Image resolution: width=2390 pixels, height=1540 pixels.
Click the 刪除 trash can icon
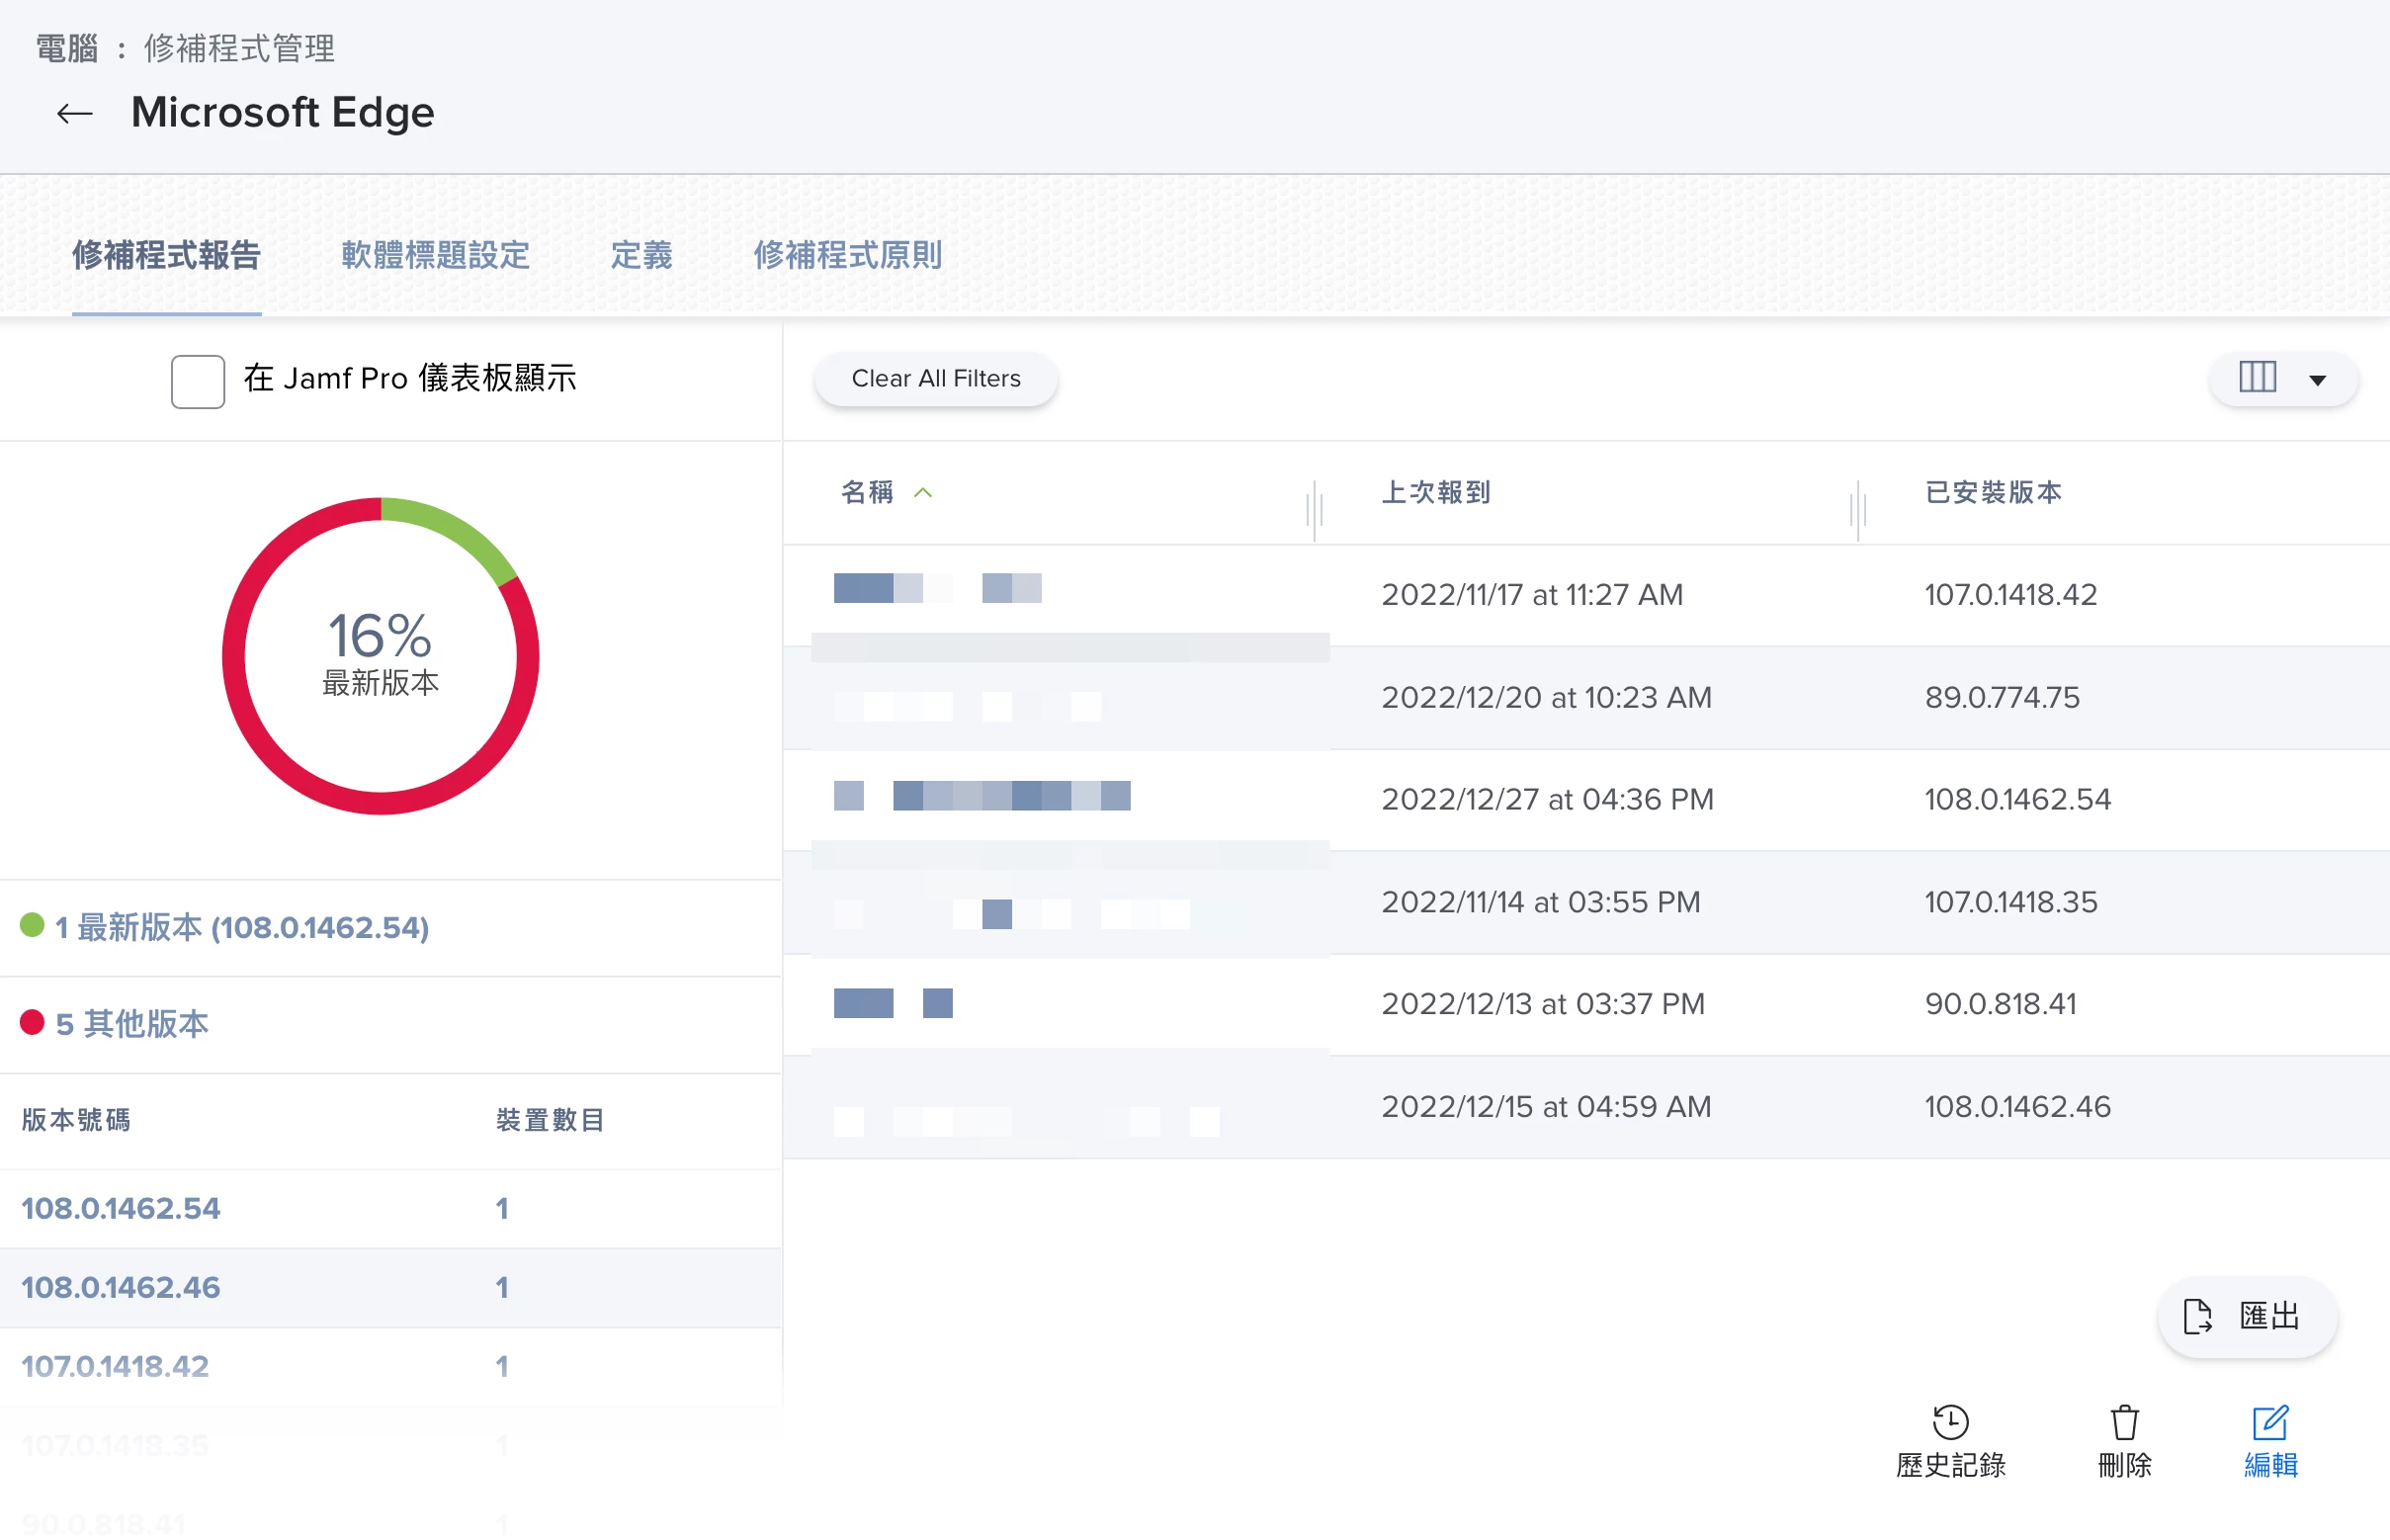point(2123,1421)
